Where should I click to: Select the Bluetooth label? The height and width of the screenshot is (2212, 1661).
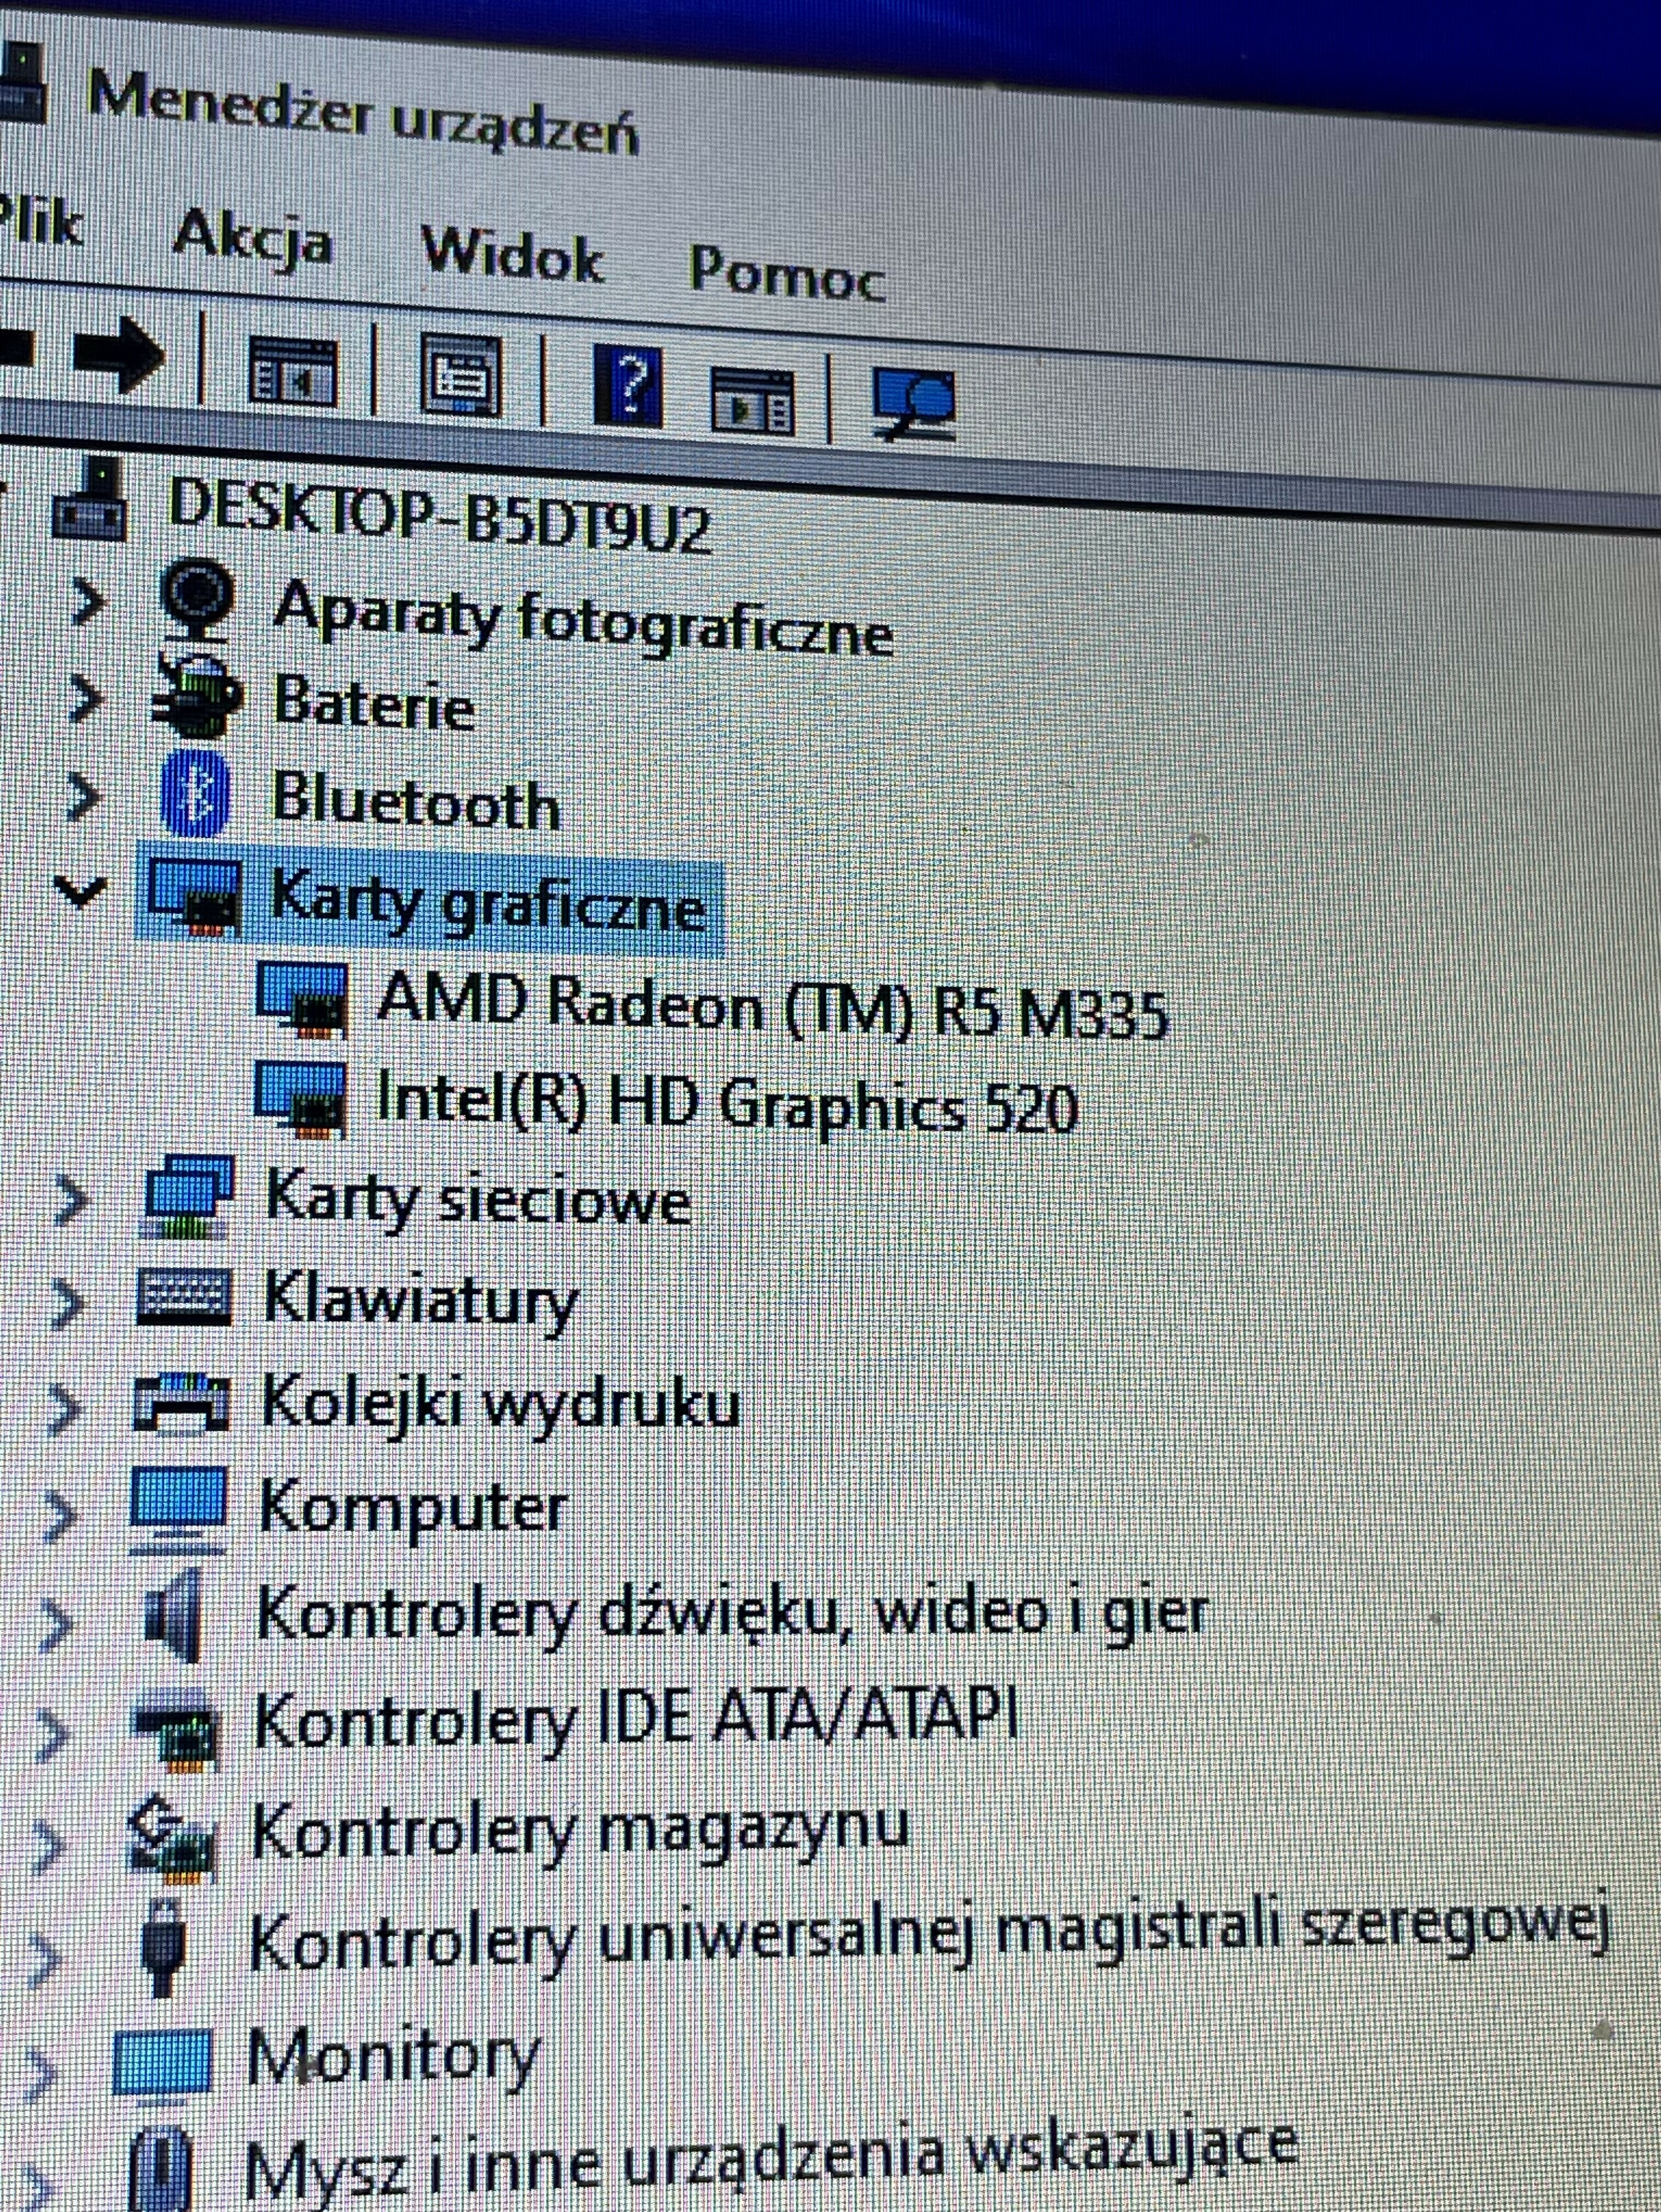pyautogui.click(x=416, y=801)
